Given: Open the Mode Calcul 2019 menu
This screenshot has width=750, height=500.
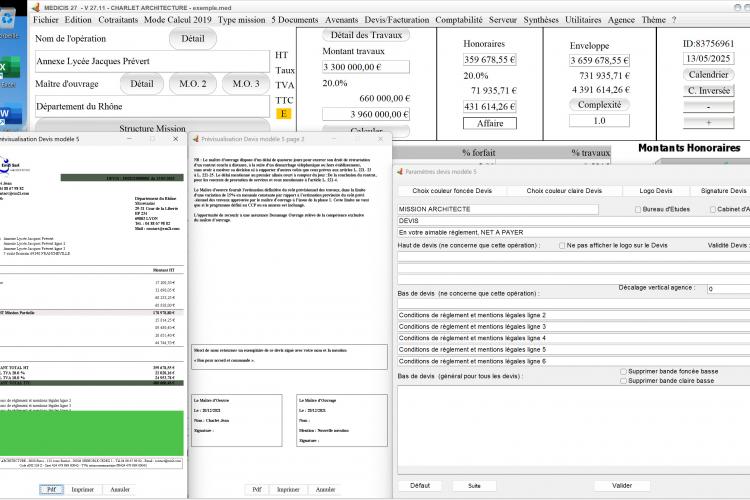Looking at the screenshot, I should 177,20.
